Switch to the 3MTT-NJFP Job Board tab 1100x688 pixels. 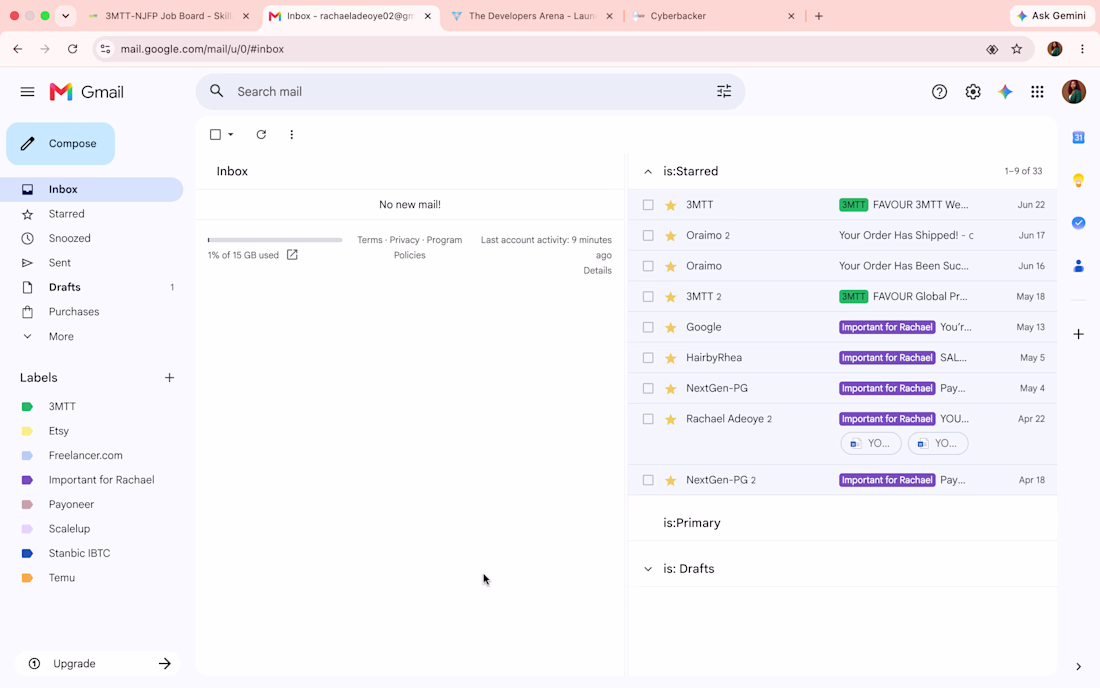pos(168,15)
